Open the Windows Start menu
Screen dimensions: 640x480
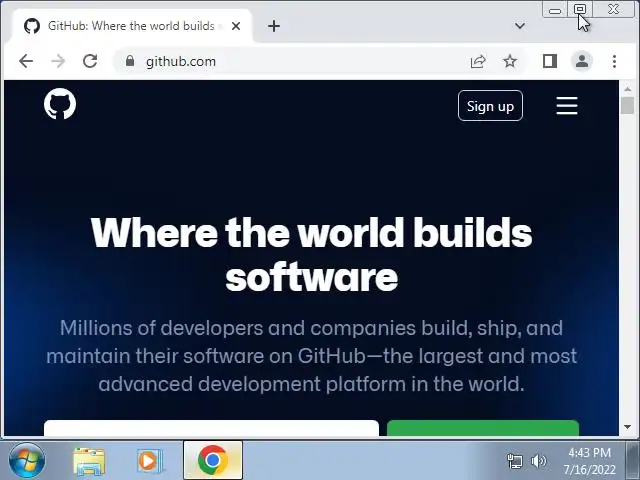[x=27, y=460]
